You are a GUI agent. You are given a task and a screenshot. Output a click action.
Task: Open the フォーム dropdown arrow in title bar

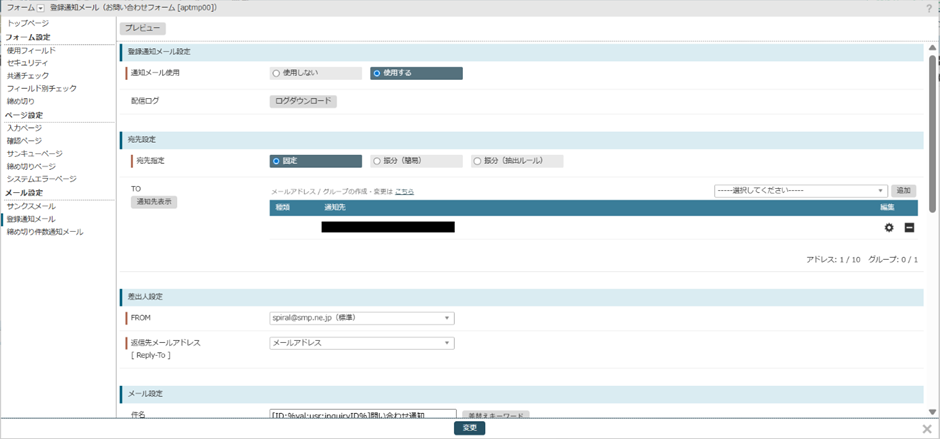pos(40,8)
